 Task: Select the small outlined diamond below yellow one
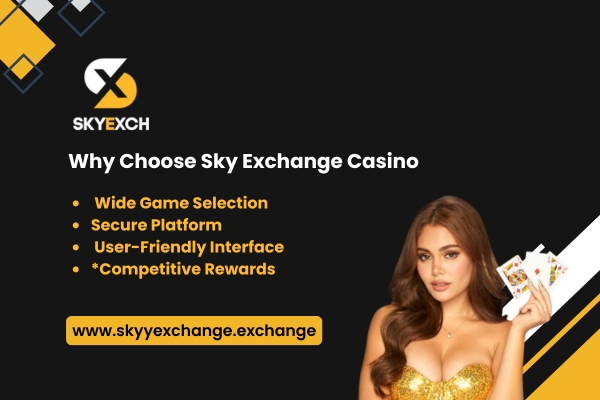pos(23,74)
